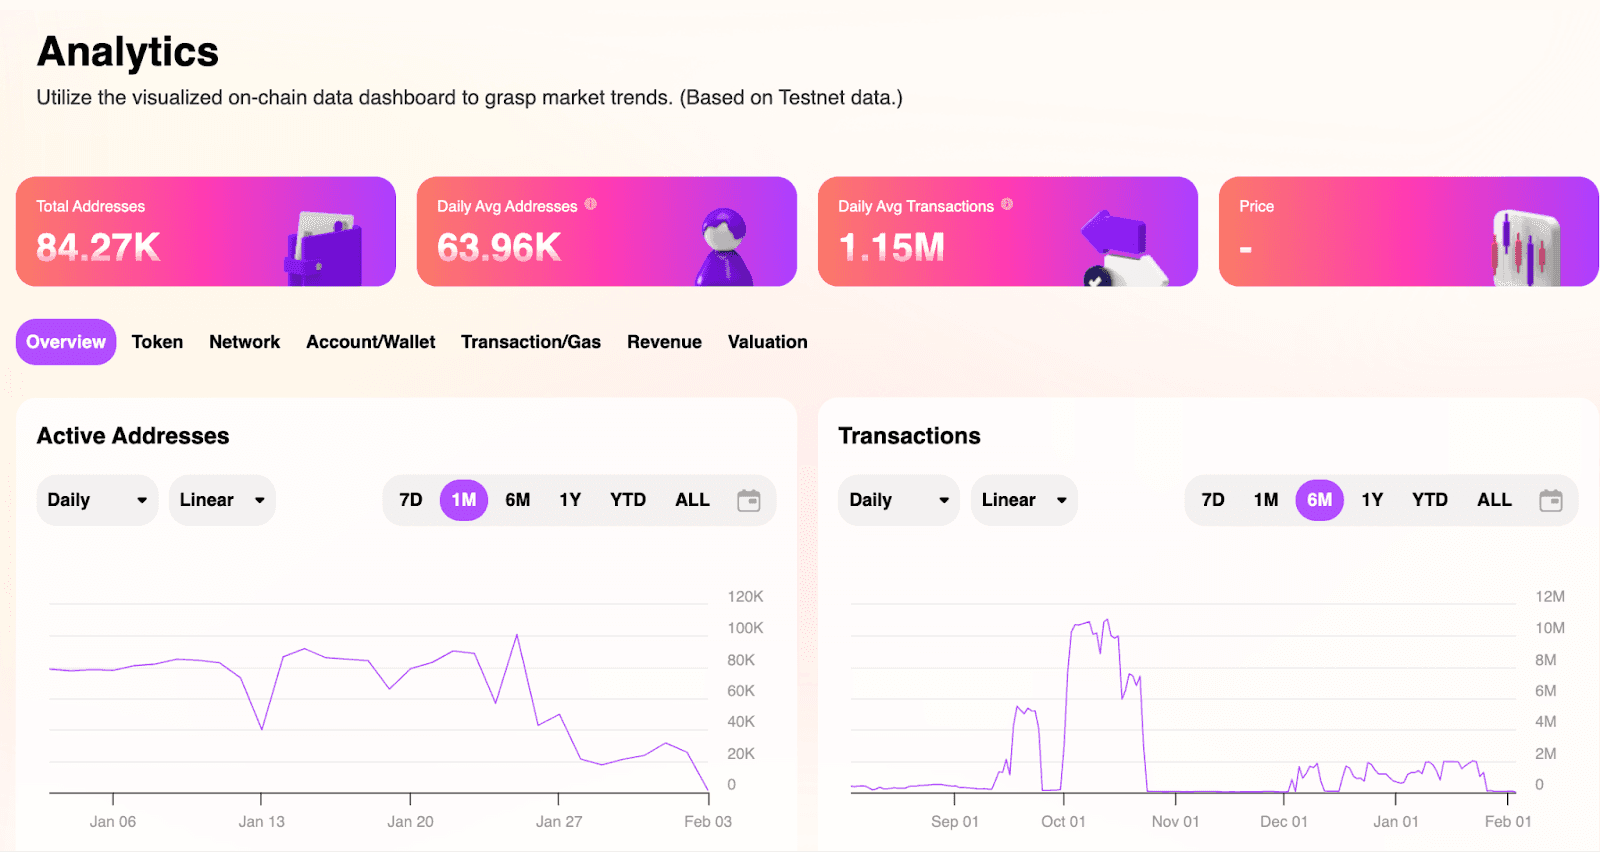Expand Linear scale dropdown in Active Addresses
Viewport: 1600px width, 852px height.
tap(222, 500)
